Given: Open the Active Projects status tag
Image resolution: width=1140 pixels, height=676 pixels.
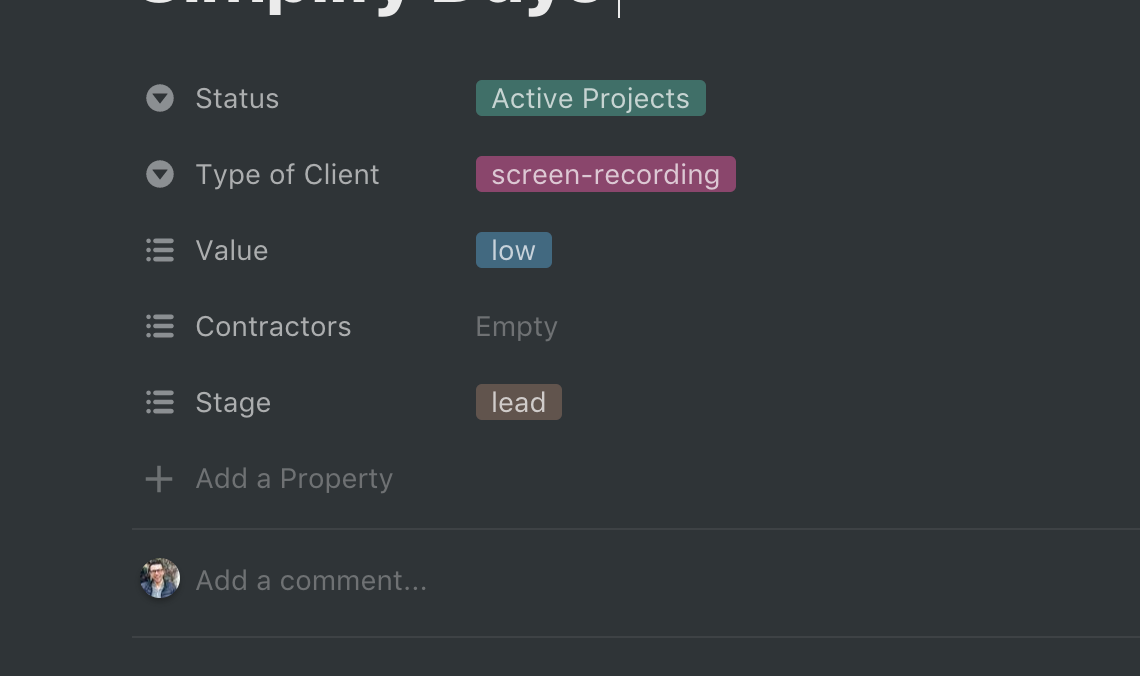Looking at the screenshot, I should tap(590, 98).
